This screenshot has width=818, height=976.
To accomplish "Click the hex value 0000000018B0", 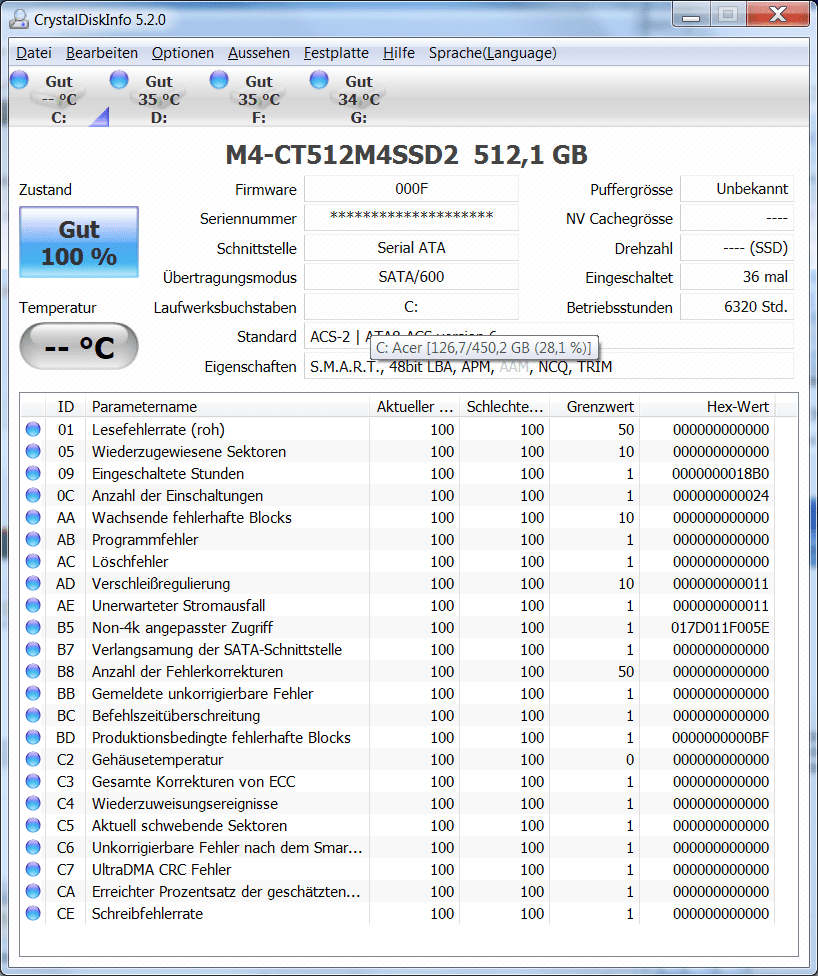I will point(720,474).
